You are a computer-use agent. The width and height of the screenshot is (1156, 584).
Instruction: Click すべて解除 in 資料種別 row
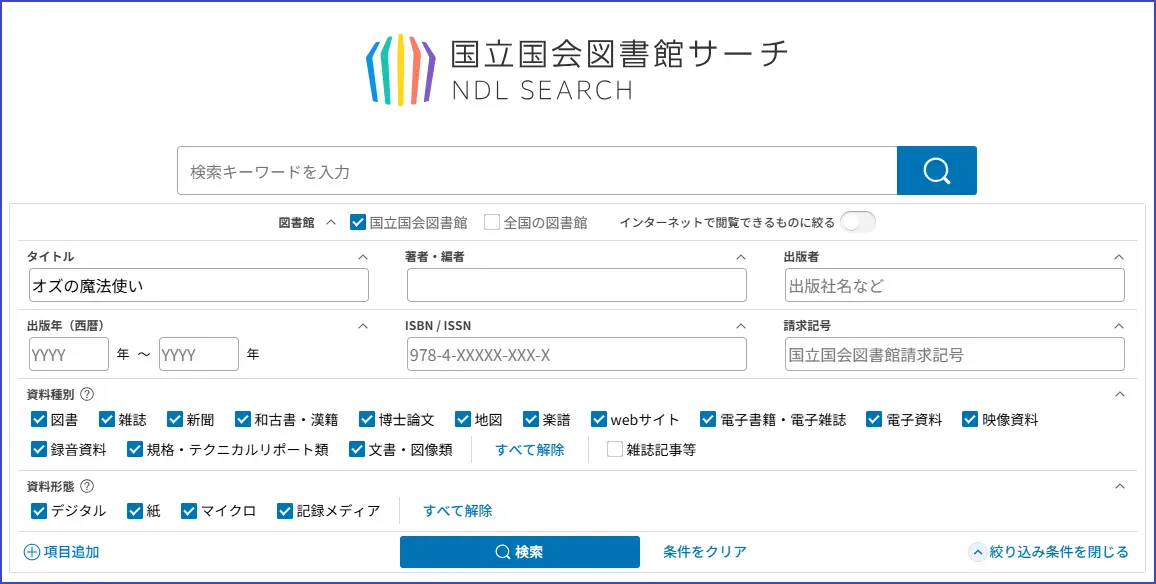point(529,450)
